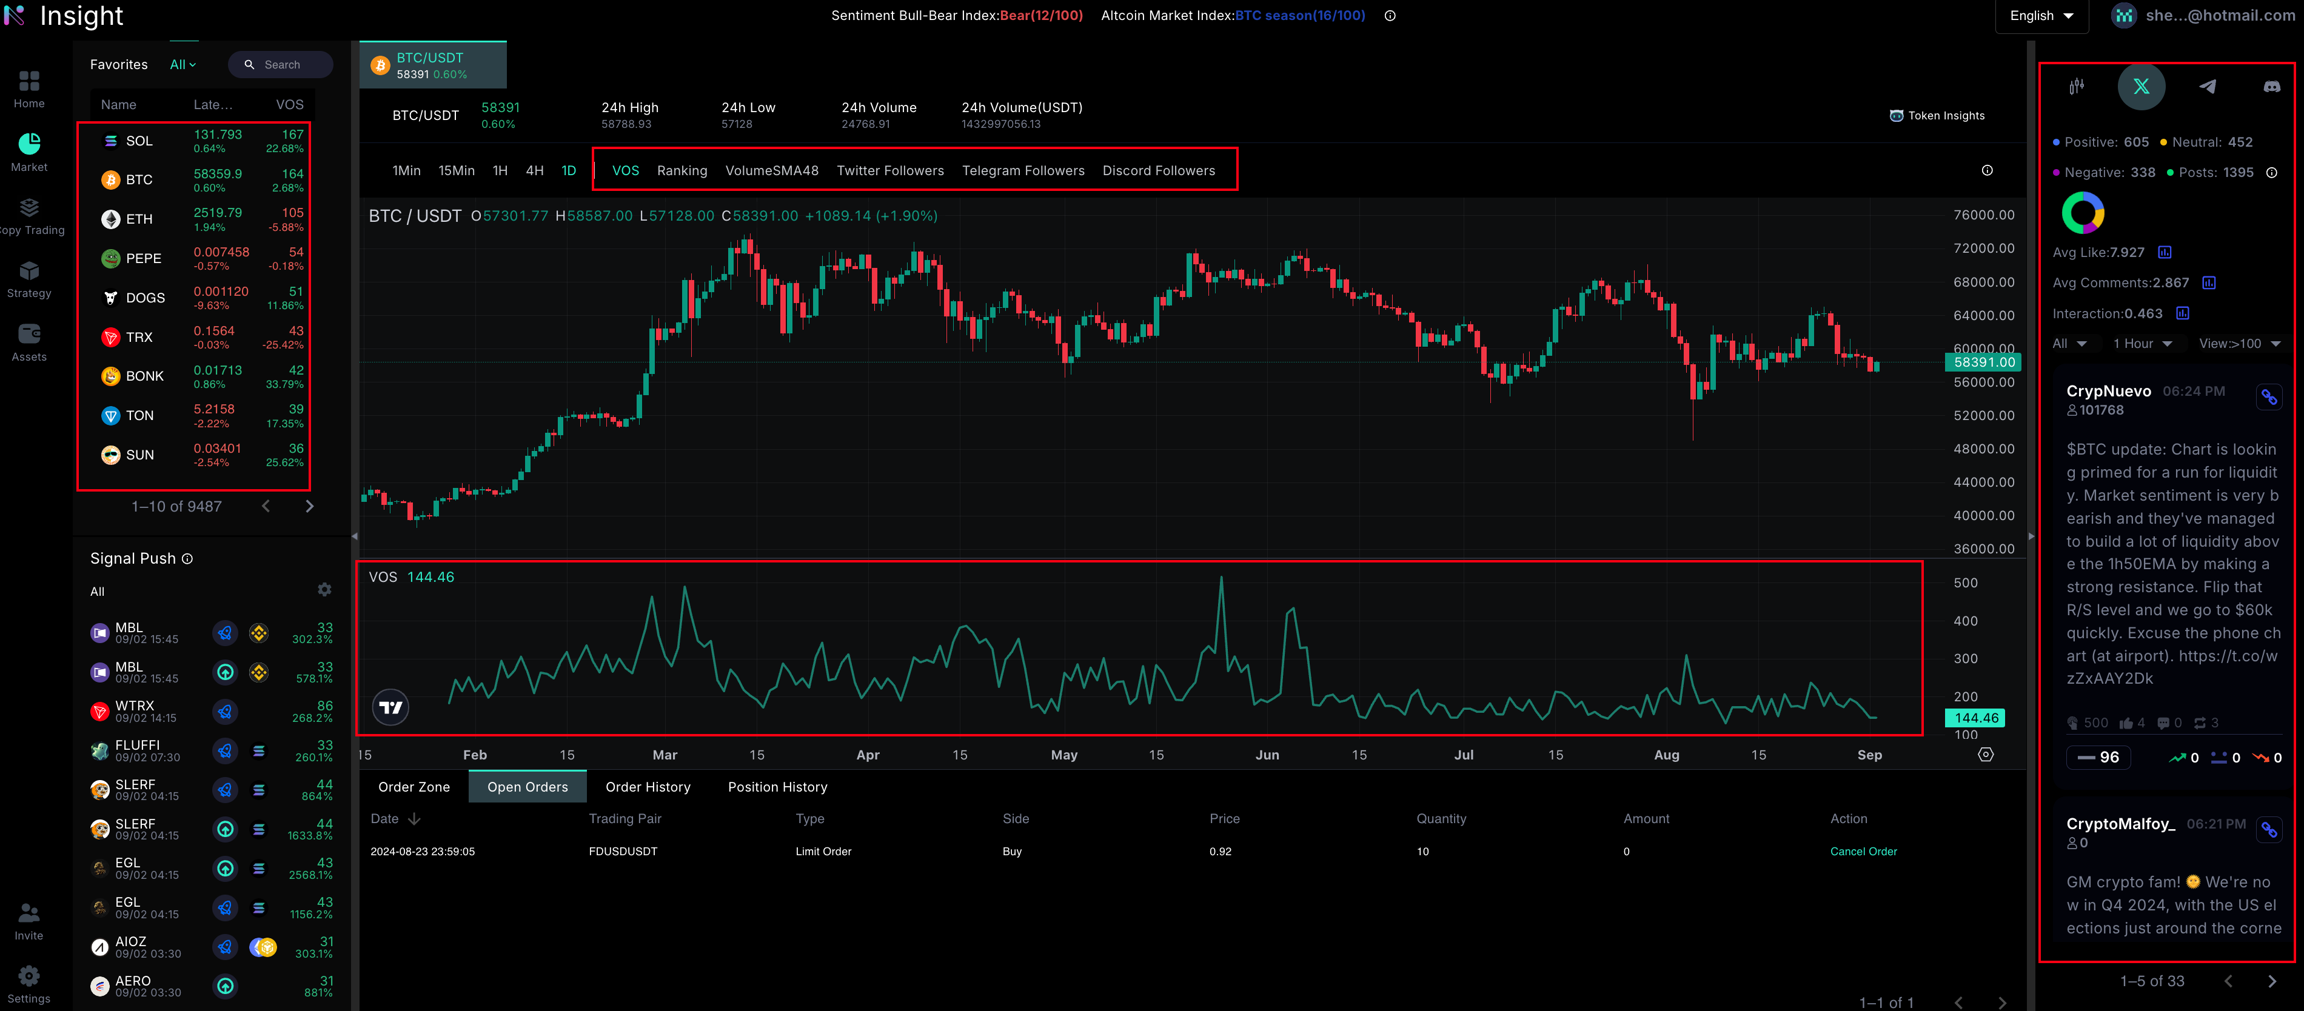Open the X (Twitter) social feed icon
Screen dimensions: 2304x1011
tap(2141, 87)
